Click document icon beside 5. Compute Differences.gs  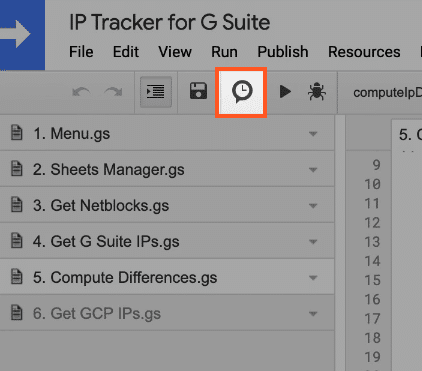coord(17,276)
